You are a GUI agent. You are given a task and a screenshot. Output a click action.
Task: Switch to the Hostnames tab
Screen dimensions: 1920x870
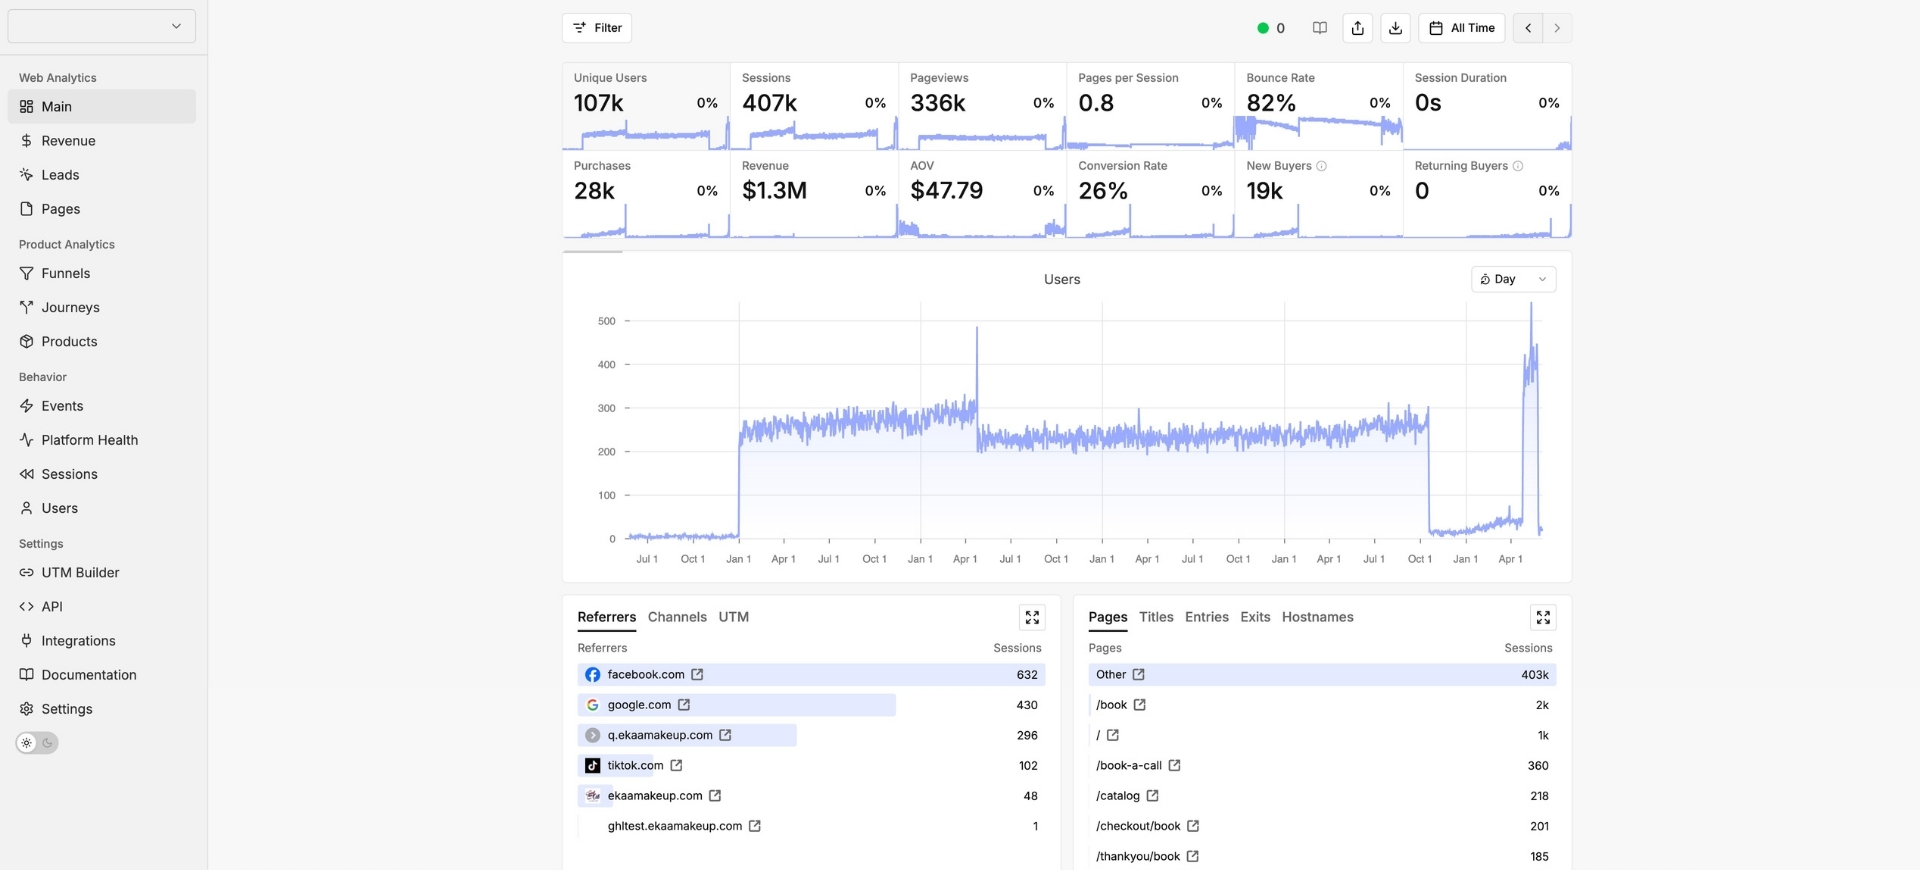coord(1317,617)
